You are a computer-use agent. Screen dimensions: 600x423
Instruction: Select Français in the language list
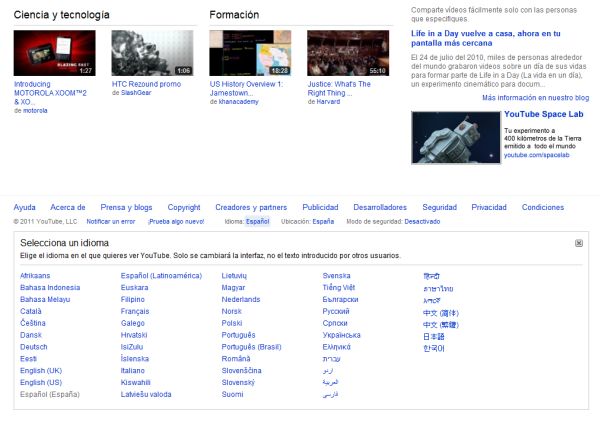pos(135,311)
